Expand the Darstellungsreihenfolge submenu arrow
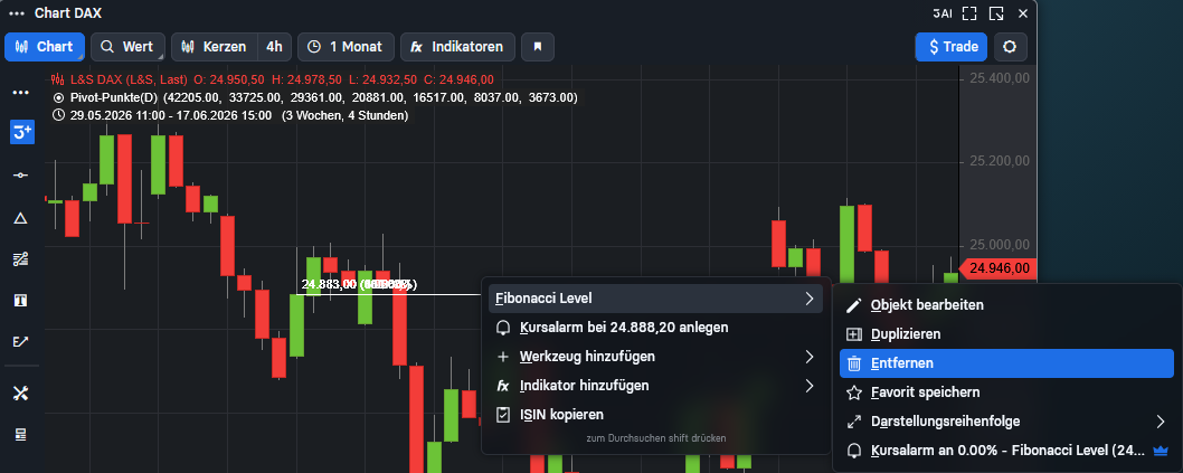 click(1160, 421)
